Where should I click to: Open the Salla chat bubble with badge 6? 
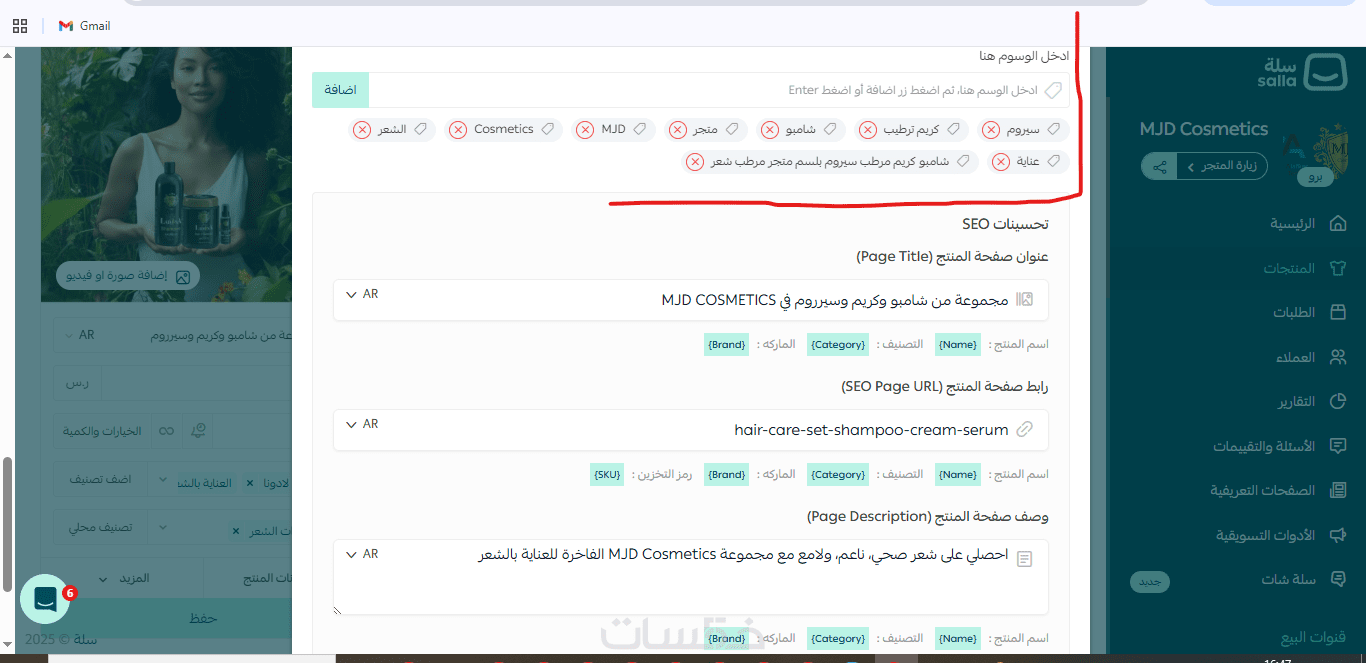[45, 598]
